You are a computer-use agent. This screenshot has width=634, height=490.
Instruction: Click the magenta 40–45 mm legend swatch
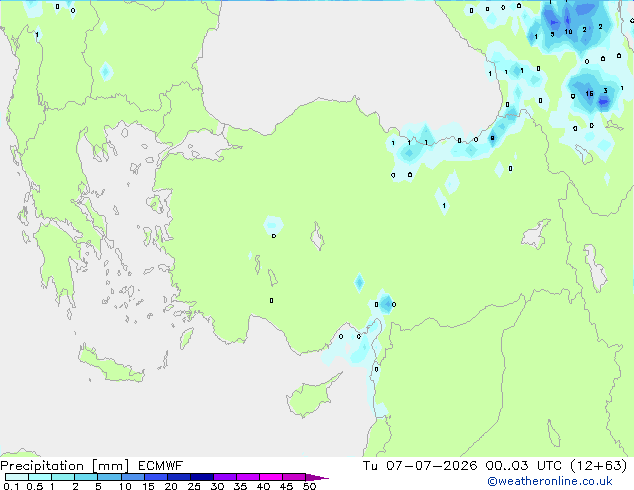pyautogui.click(x=271, y=477)
